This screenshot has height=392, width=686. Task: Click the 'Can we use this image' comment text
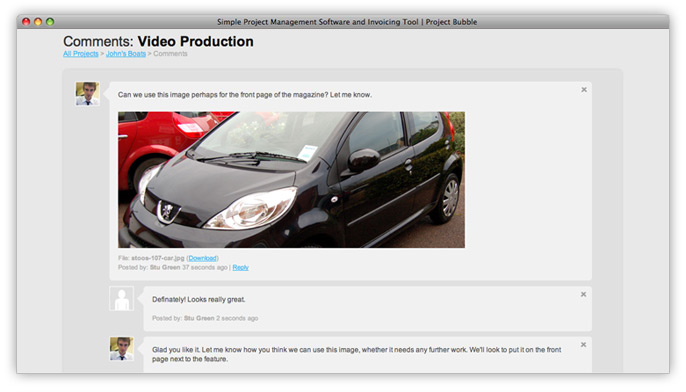[245, 95]
